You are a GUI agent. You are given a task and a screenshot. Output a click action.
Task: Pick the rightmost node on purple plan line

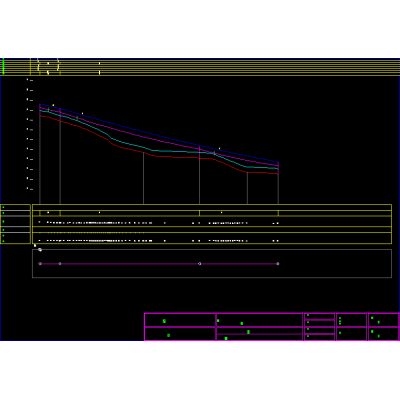pyautogui.click(x=278, y=264)
